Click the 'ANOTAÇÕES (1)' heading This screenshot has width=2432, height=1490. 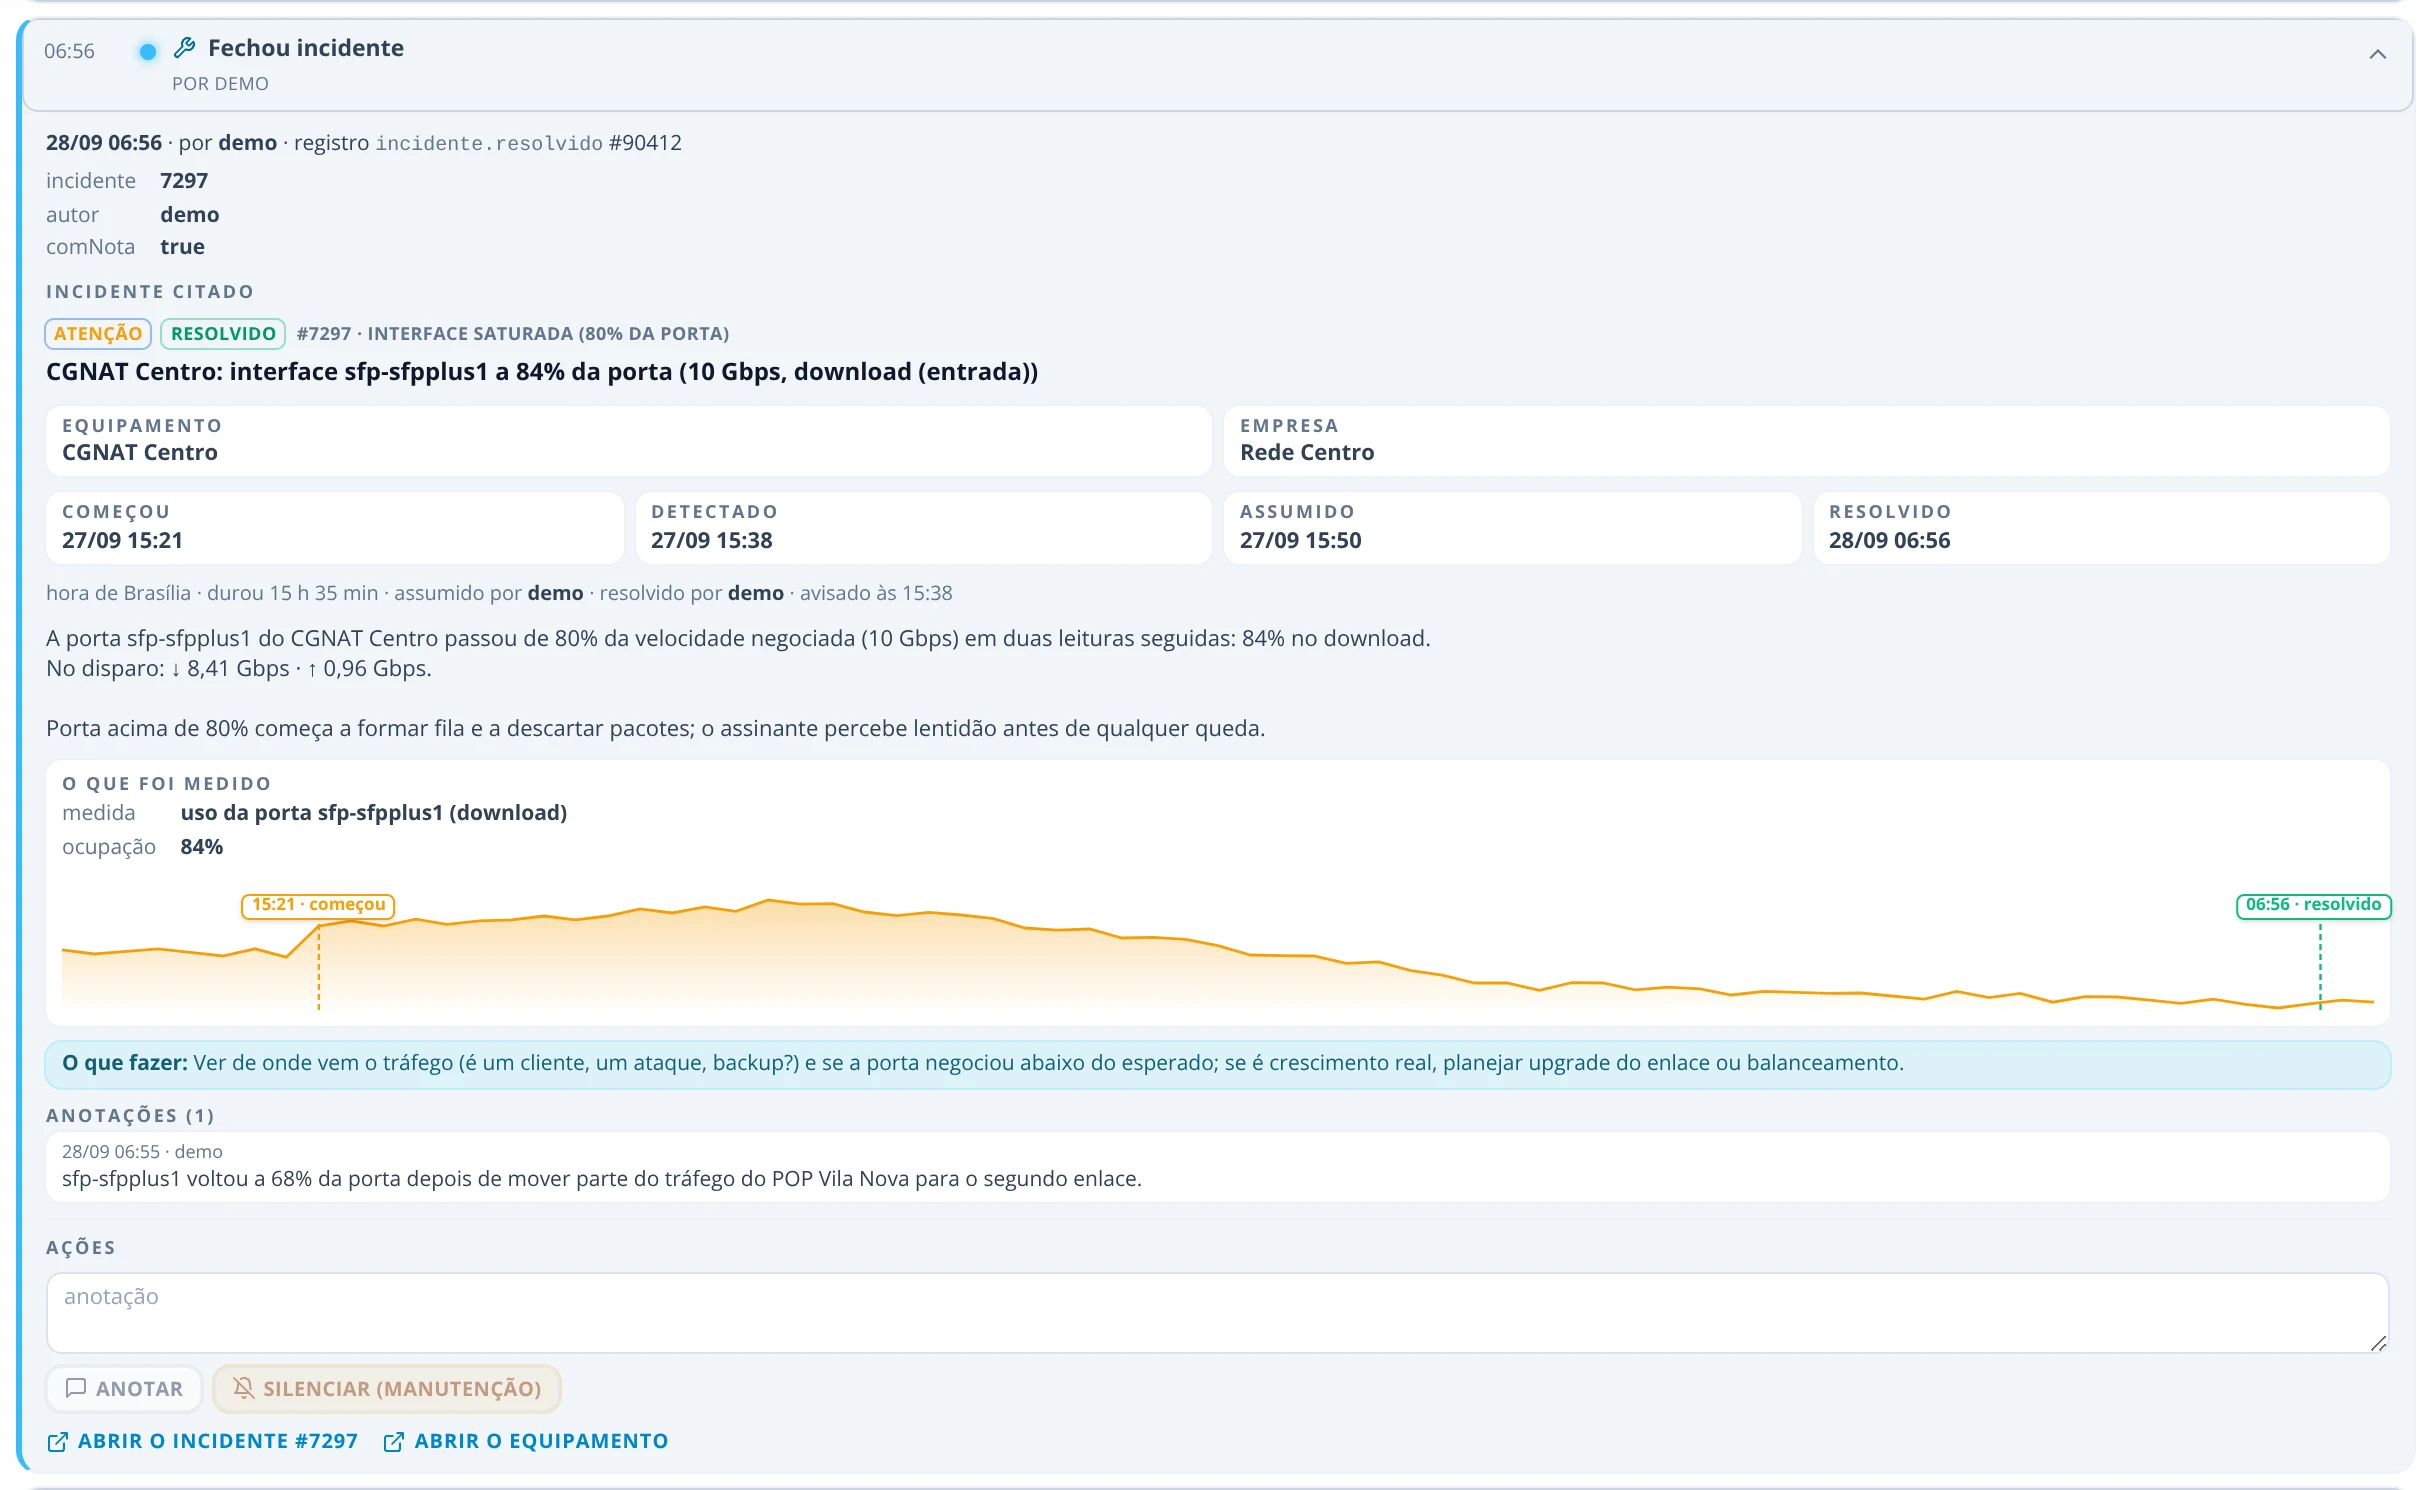coord(130,1115)
